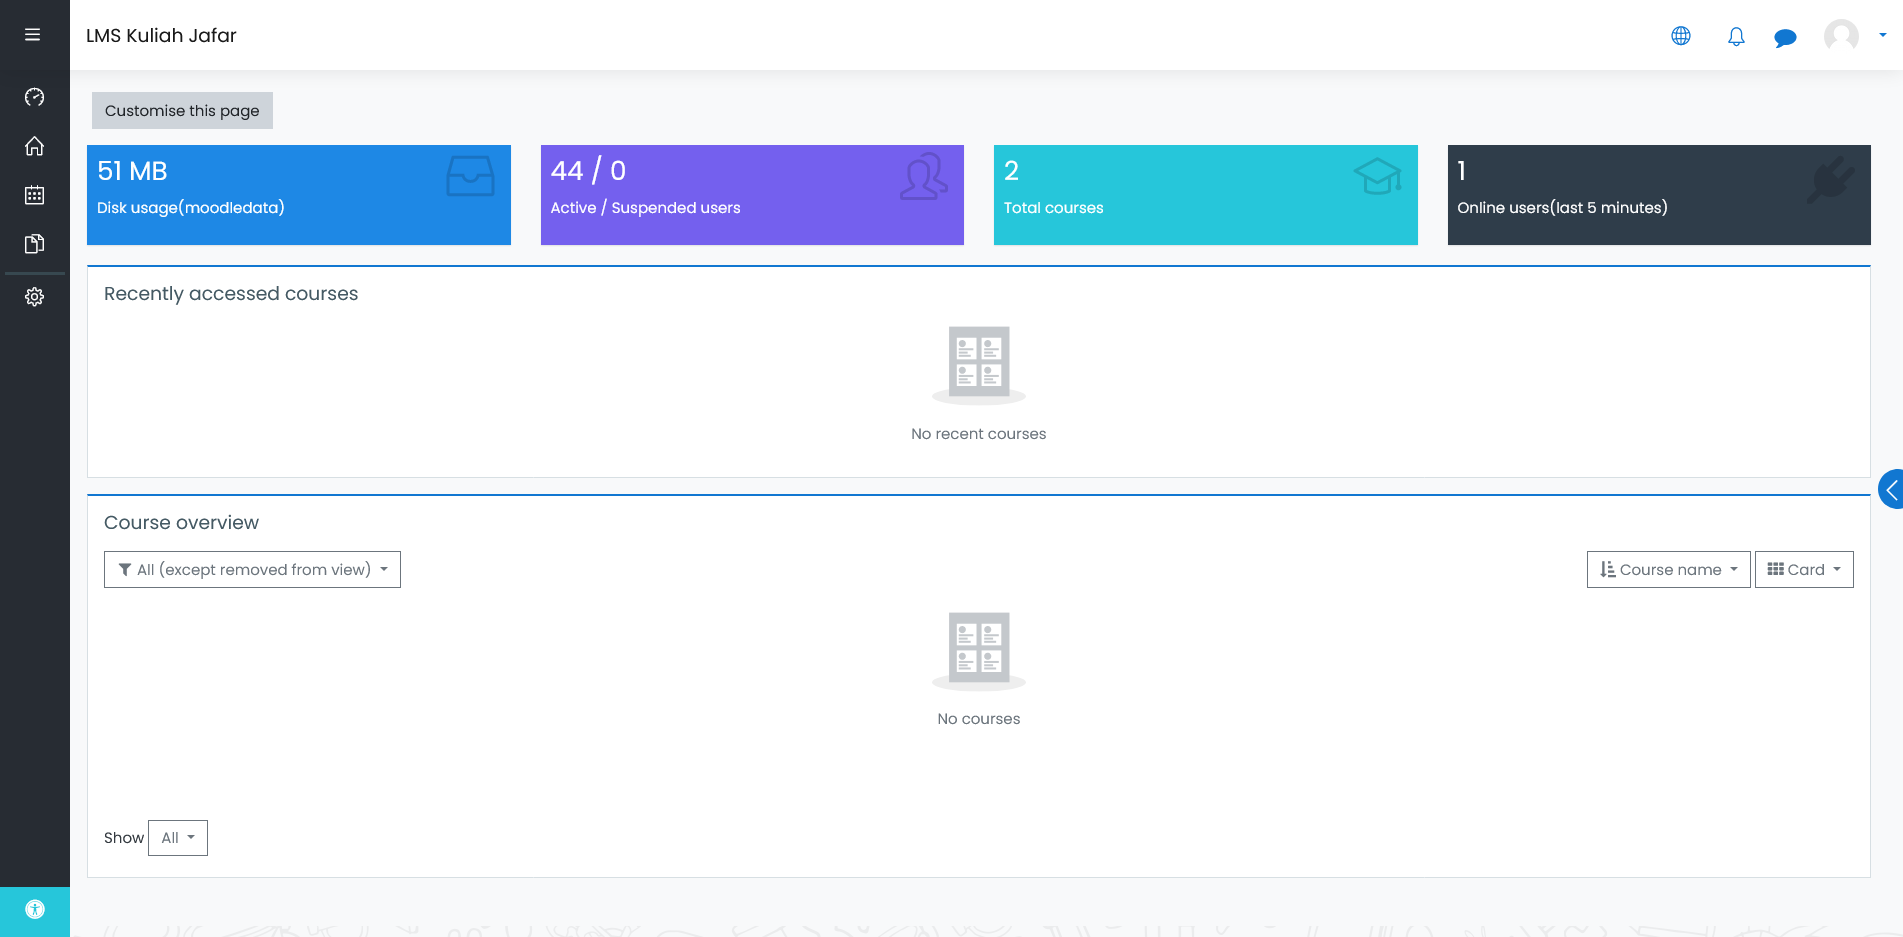Open the Total courses card
This screenshot has height=937, width=1903.
click(x=1205, y=195)
